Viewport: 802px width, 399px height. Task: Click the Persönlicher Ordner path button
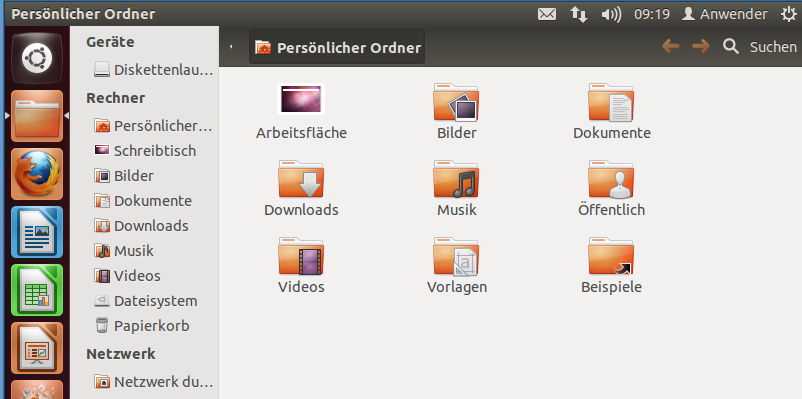(337, 47)
